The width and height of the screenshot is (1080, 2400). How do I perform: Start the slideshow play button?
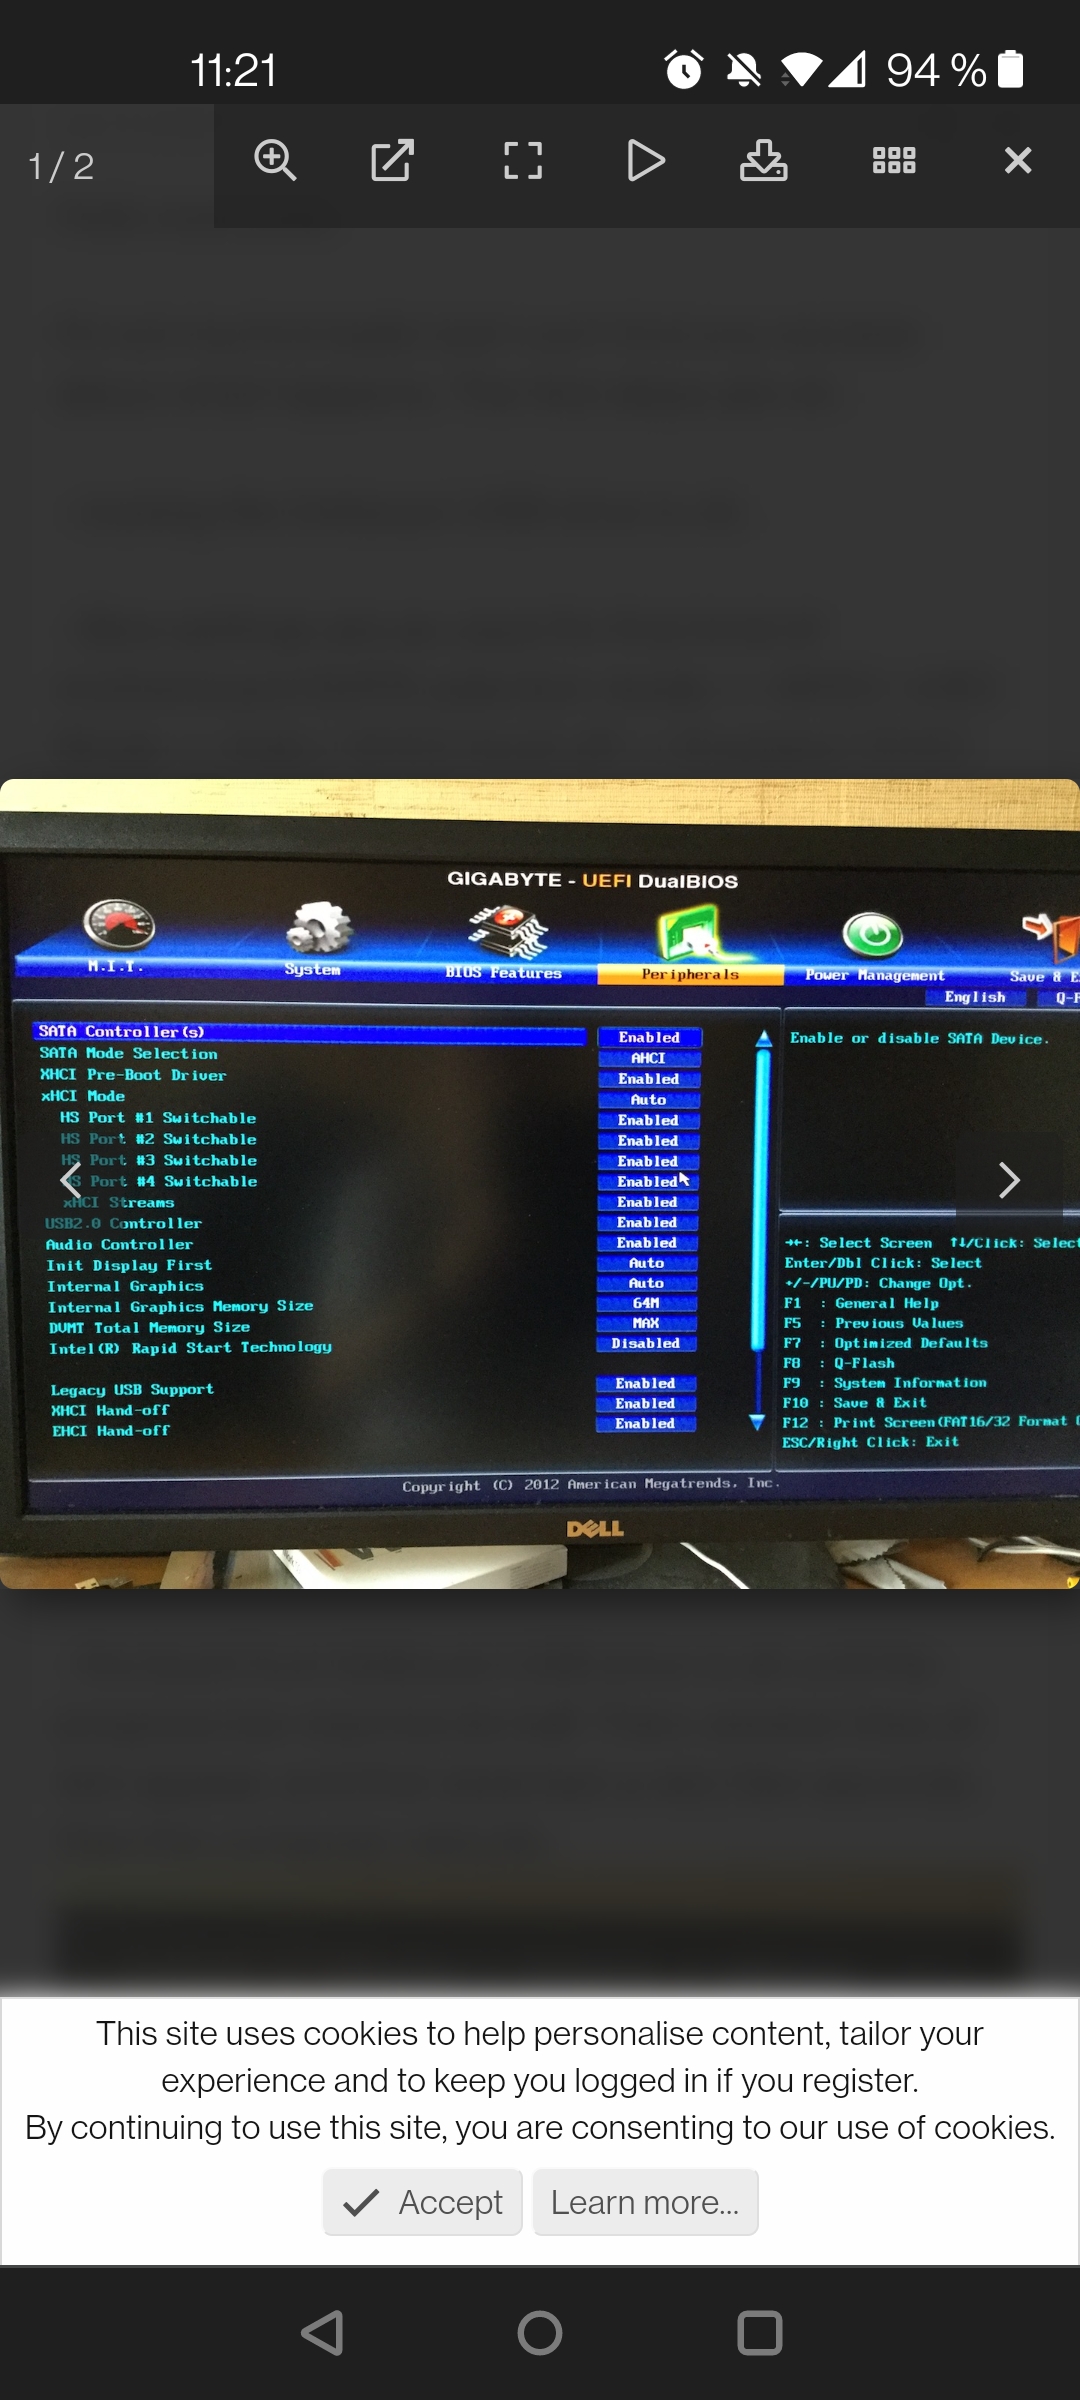tap(645, 161)
